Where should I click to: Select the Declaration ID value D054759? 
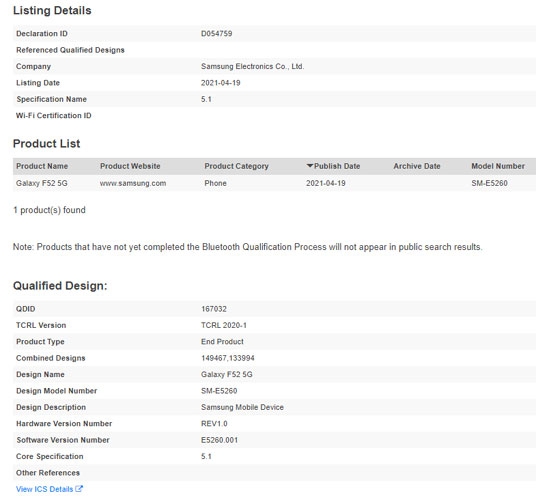(217, 33)
